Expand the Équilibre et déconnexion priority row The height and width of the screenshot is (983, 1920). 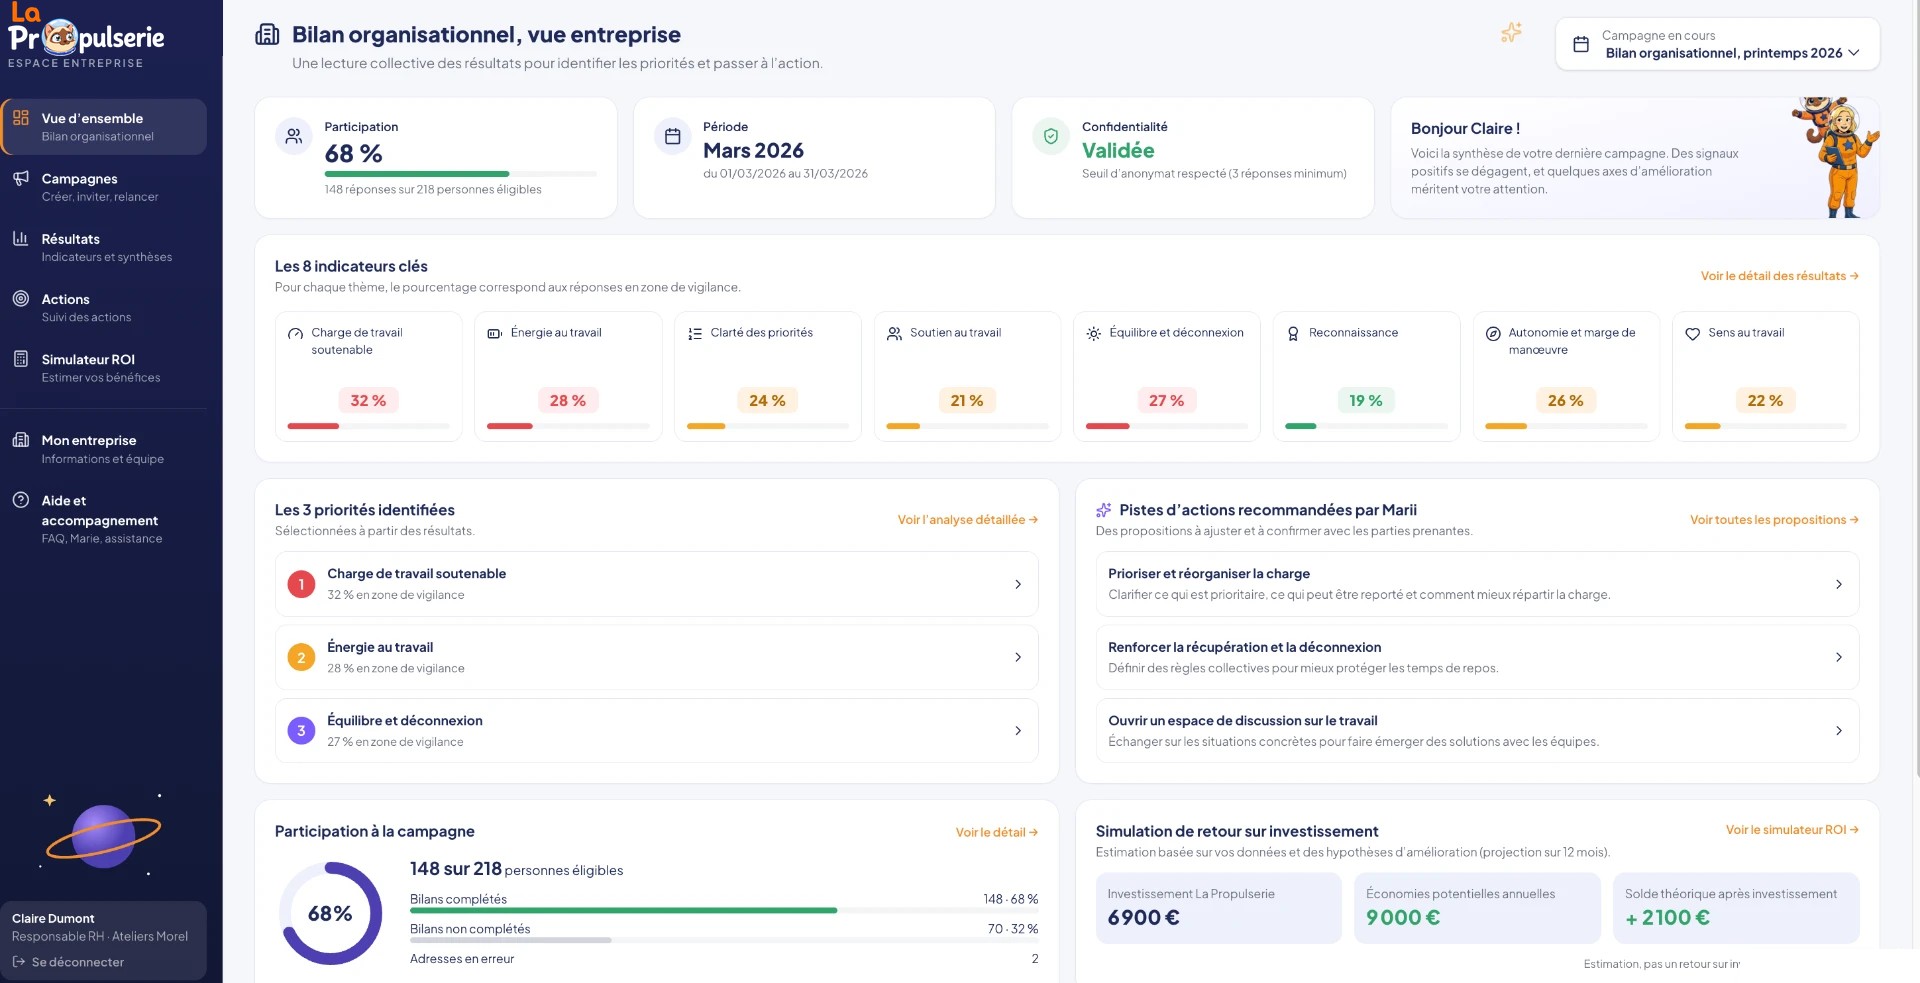click(x=657, y=731)
